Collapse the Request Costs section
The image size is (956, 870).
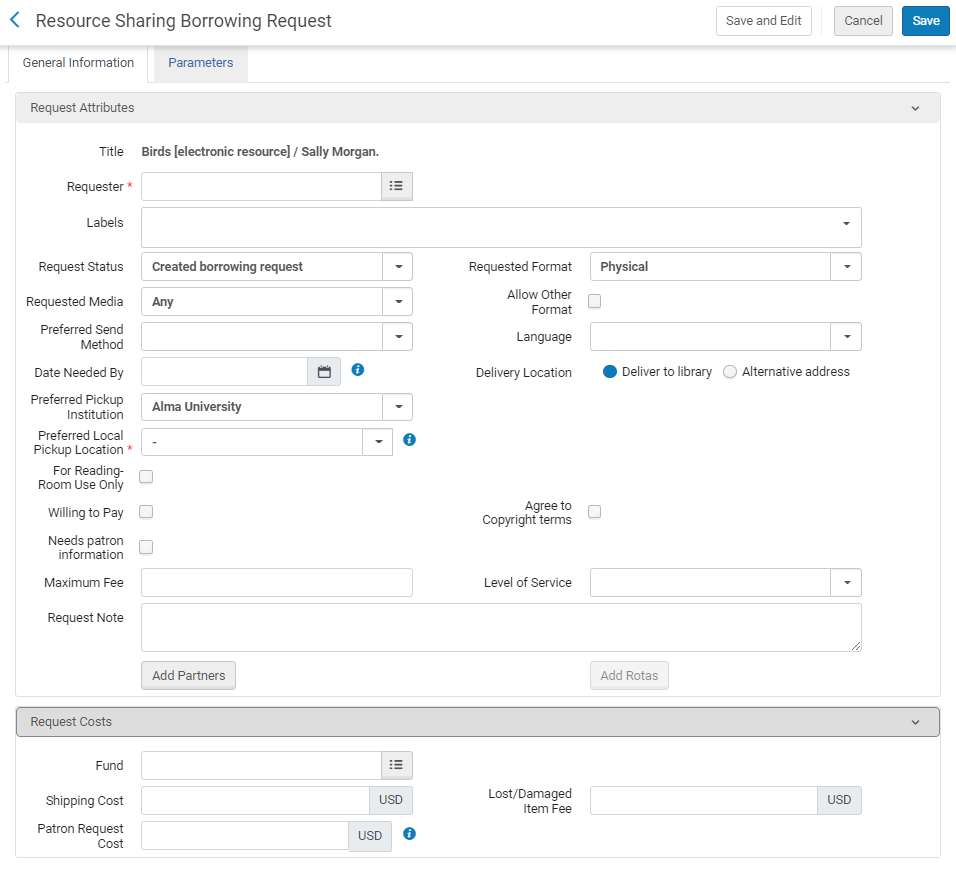915,722
